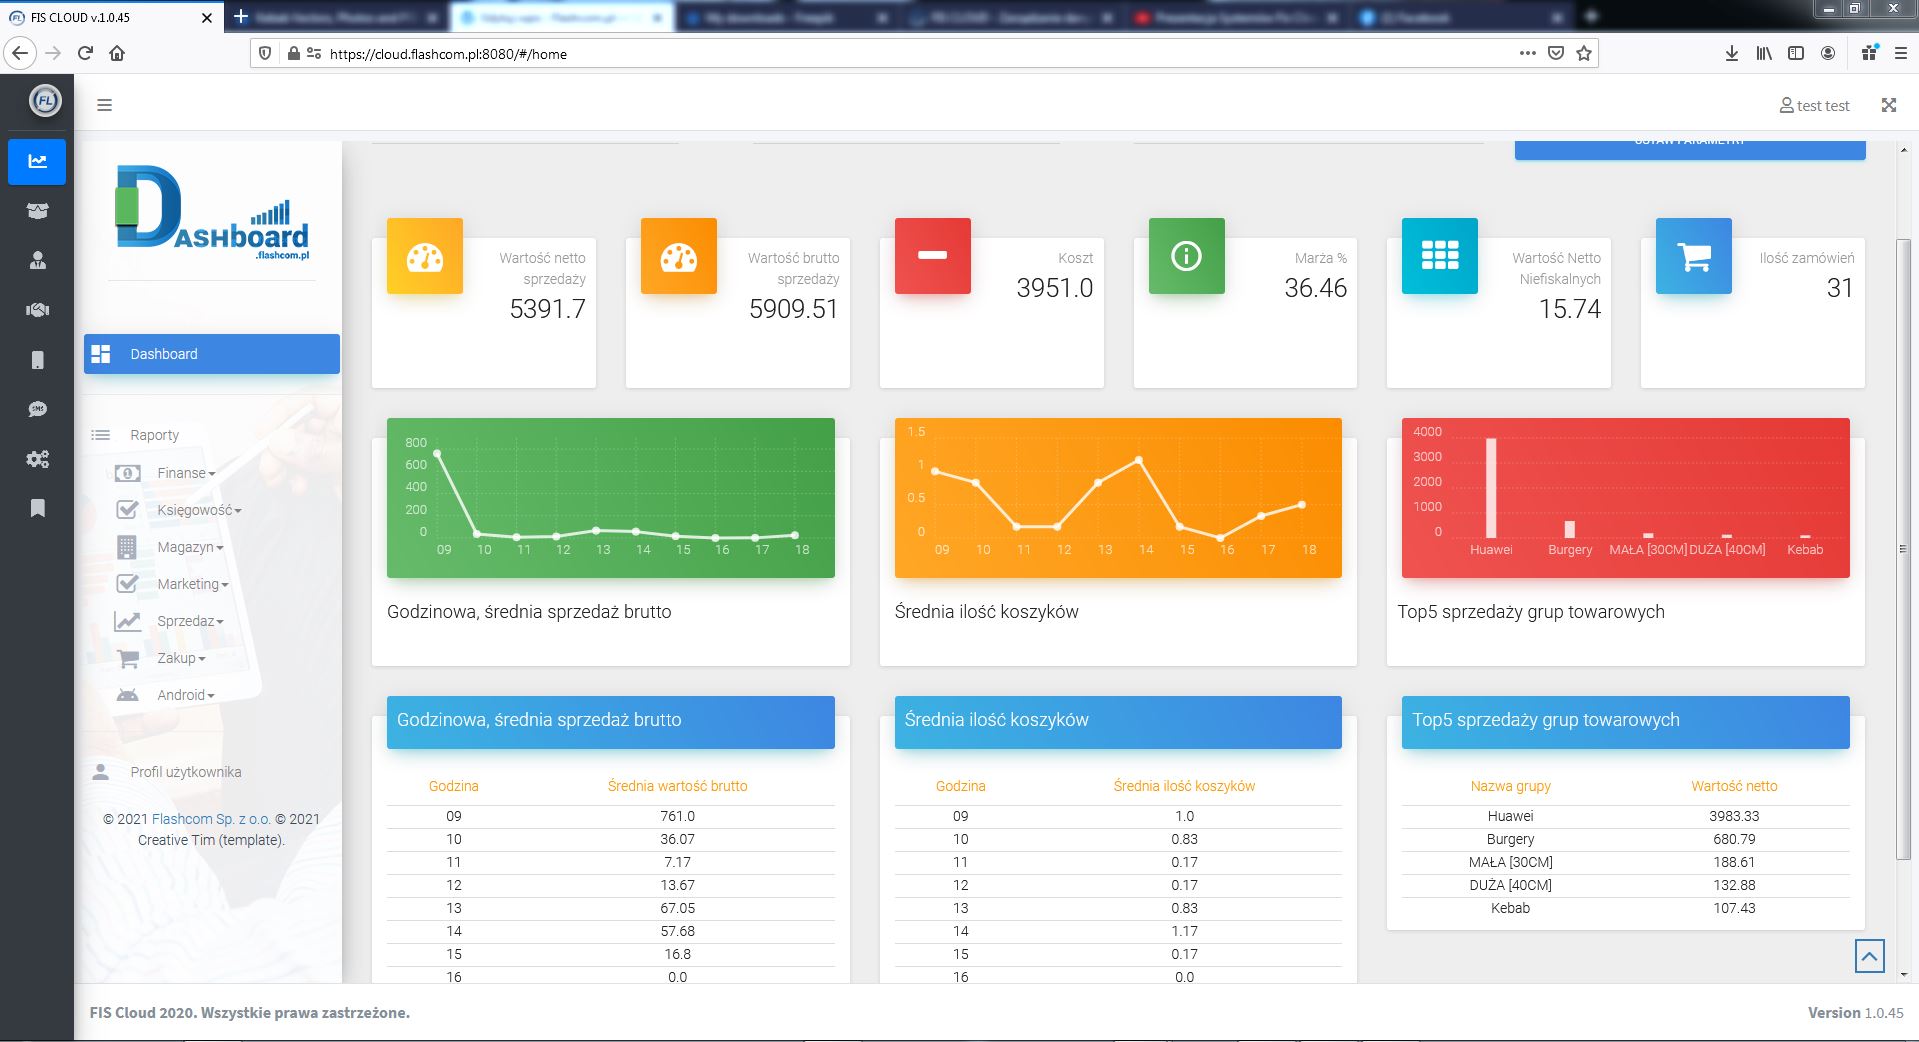Click Średnia wartość brutto column header
The image size is (1919, 1042).
pyautogui.click(x=678, y=786)
